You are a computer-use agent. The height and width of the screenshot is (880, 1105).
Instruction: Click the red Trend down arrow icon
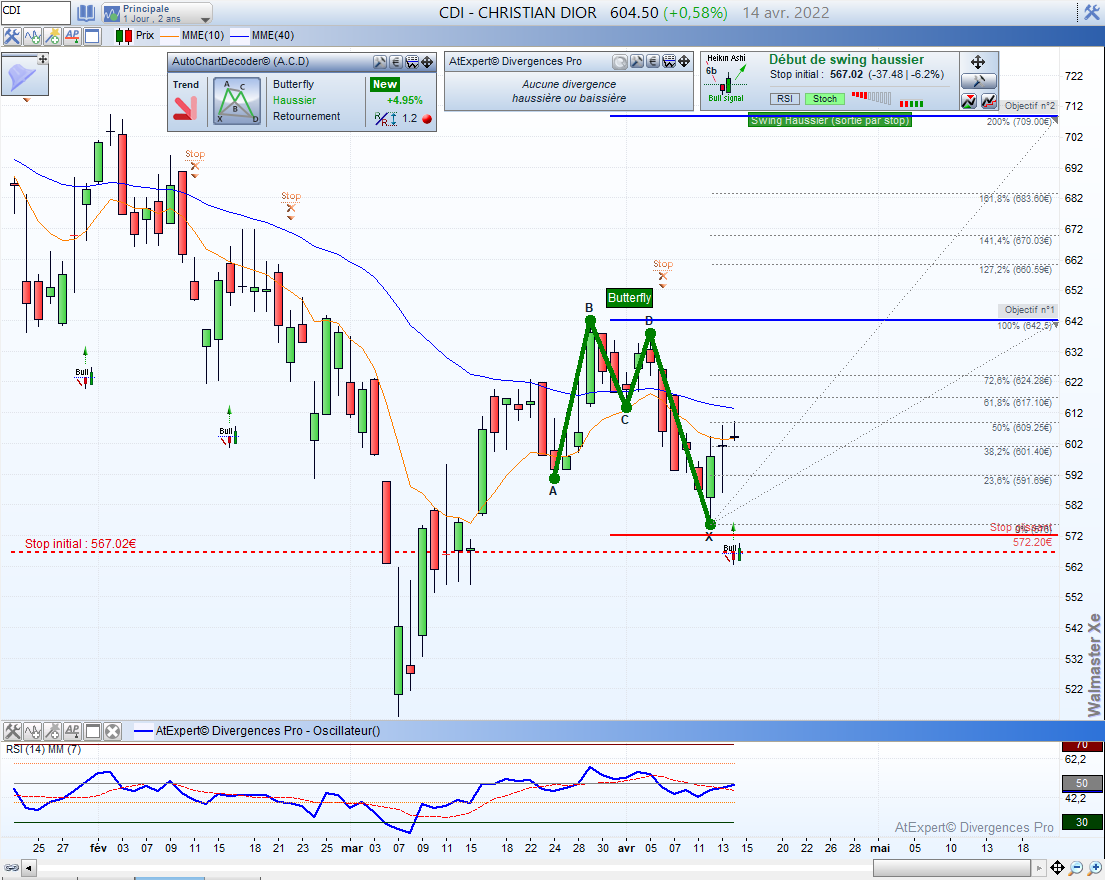tap(185, 109)
